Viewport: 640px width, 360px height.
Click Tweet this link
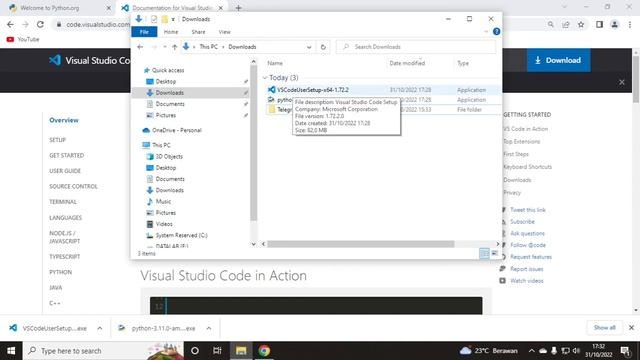[x=528, y=210]
